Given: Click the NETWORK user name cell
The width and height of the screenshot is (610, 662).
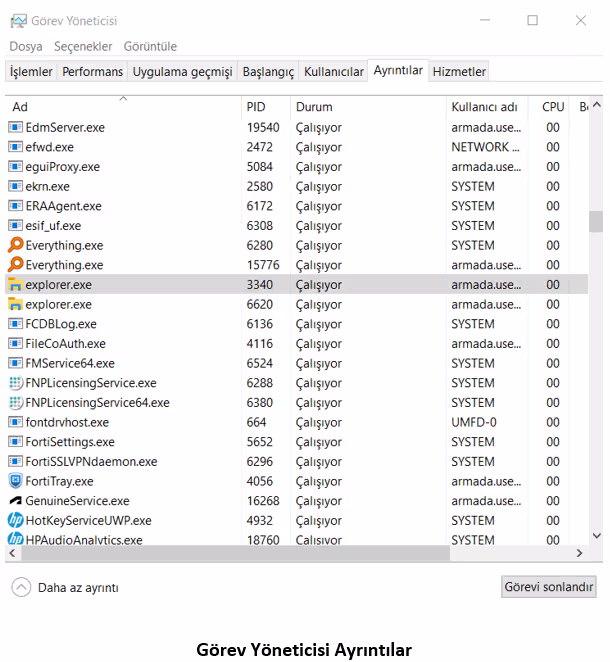Looking at the screenshot, I should (485, 147).
